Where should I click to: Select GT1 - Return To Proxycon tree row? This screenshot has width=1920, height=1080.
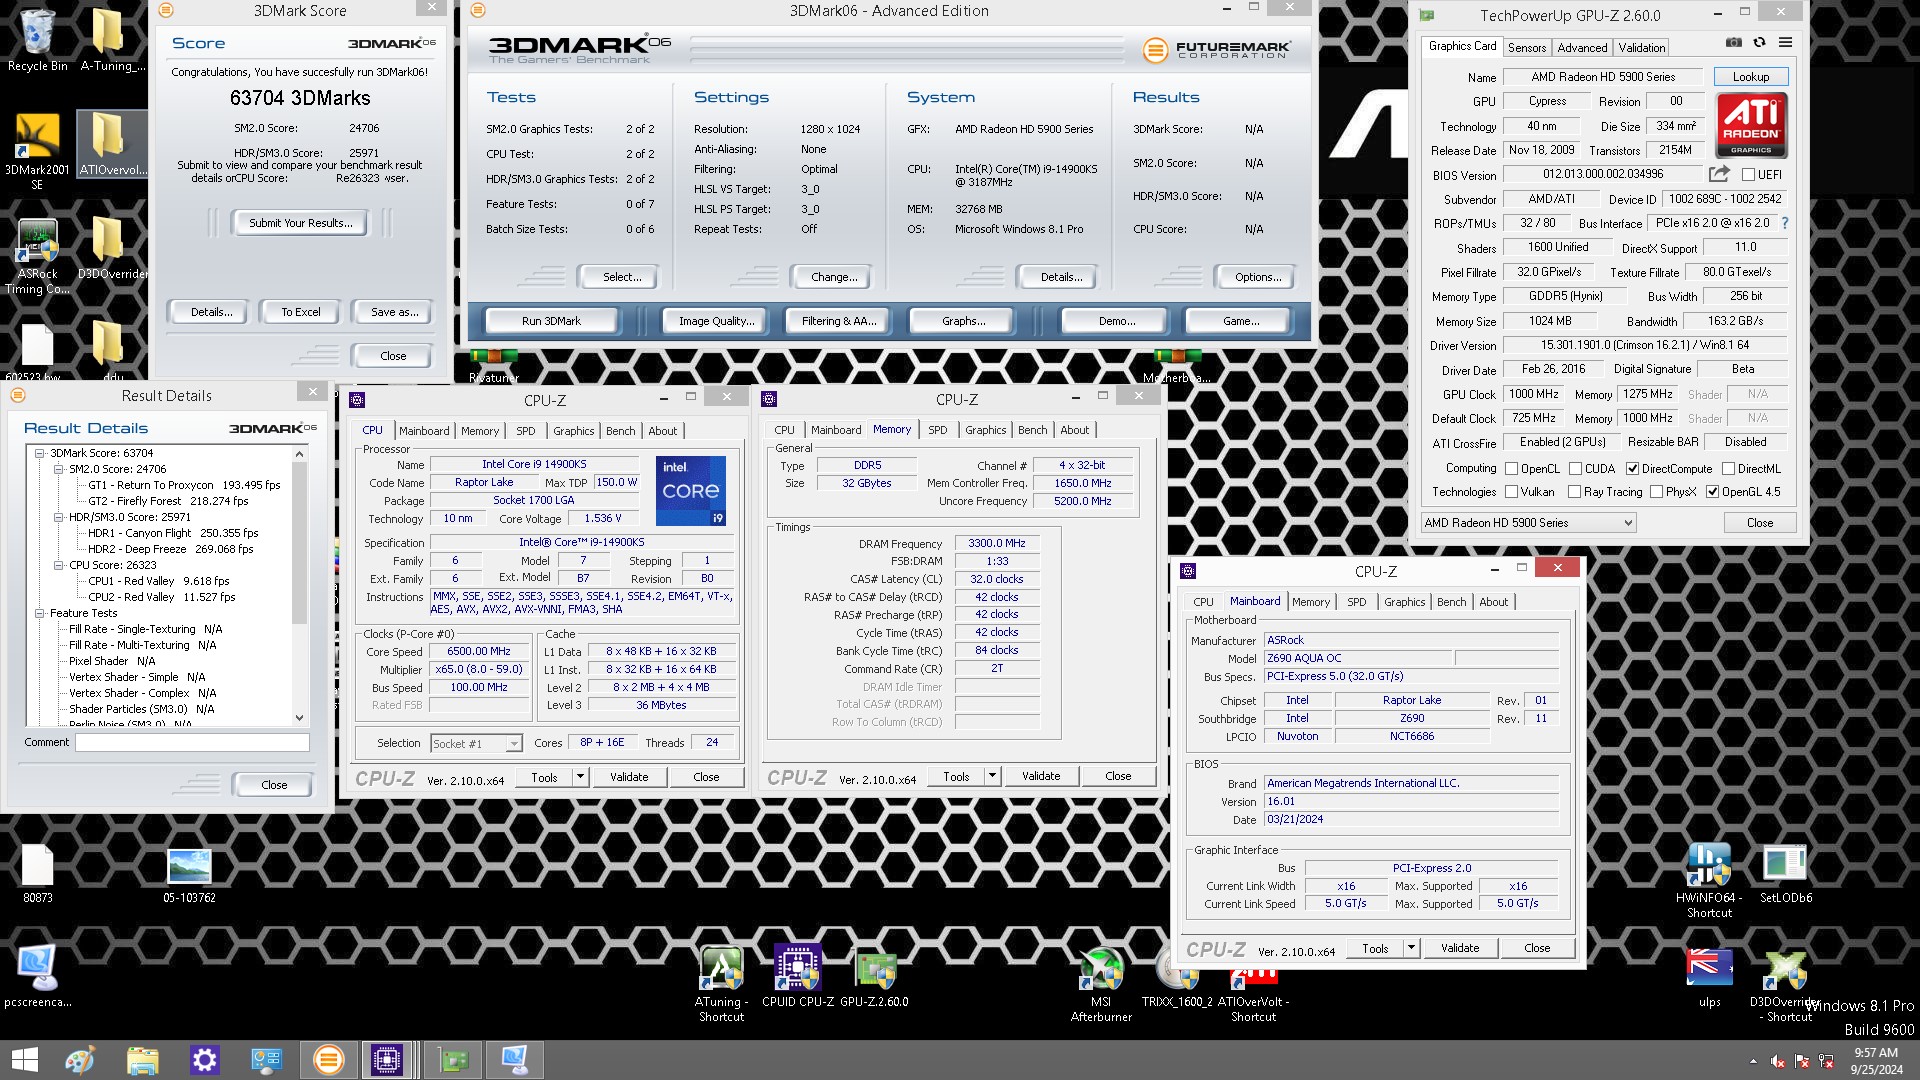click(184, 485)
